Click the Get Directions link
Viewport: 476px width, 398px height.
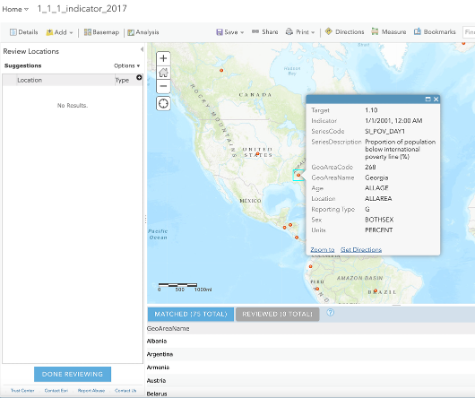click(361, 250)
